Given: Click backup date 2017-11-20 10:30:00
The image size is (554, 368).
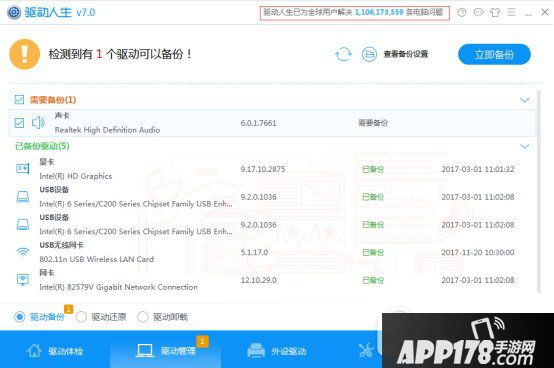Looking at the screenshot, I should (x=478, y=252).
